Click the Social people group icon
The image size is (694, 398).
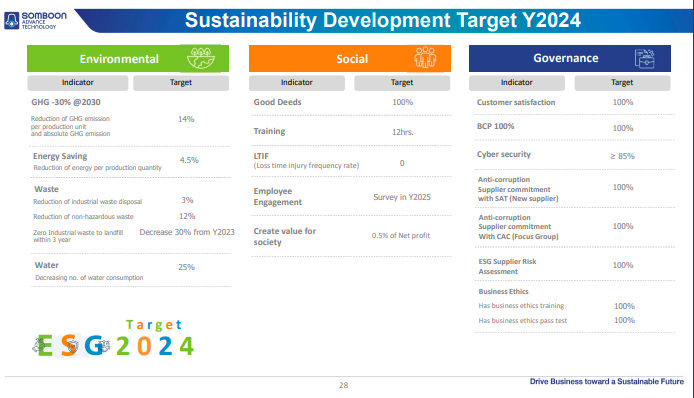(425, 58)
